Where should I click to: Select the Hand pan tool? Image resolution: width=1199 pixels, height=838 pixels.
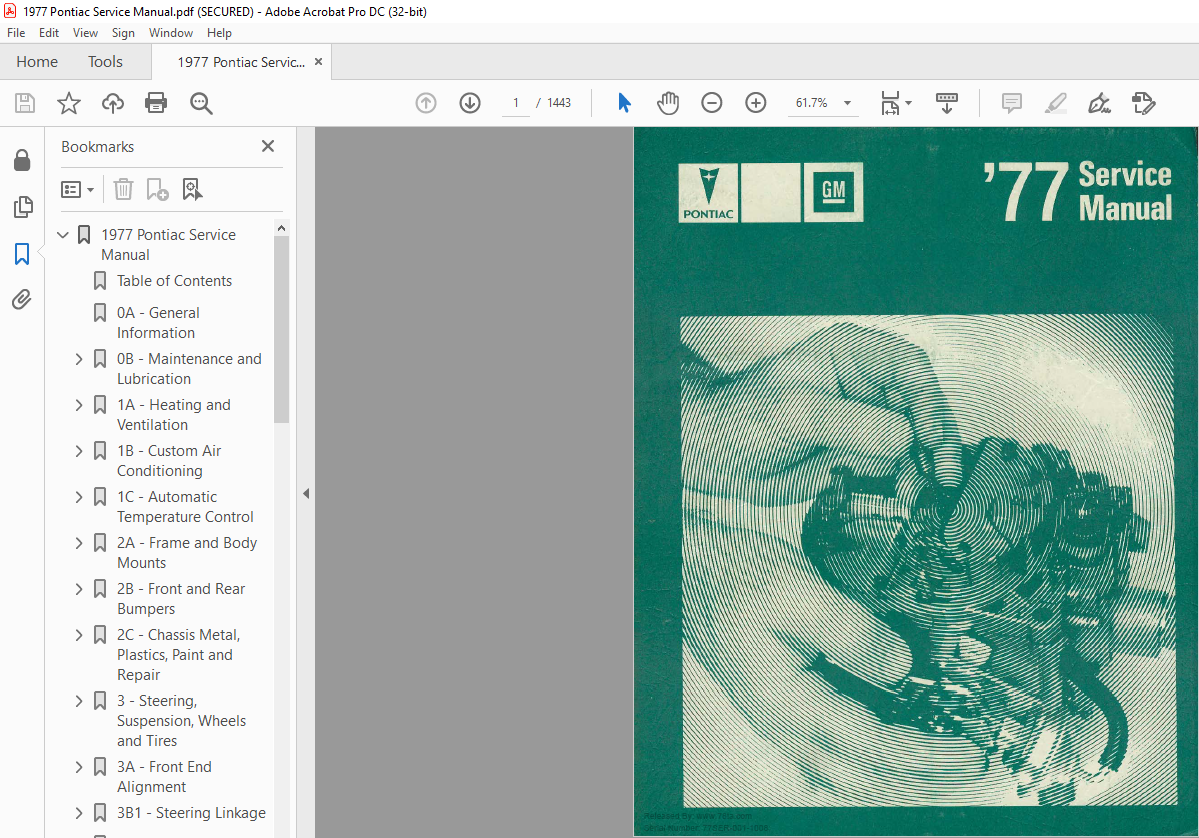tap(668, 102)
